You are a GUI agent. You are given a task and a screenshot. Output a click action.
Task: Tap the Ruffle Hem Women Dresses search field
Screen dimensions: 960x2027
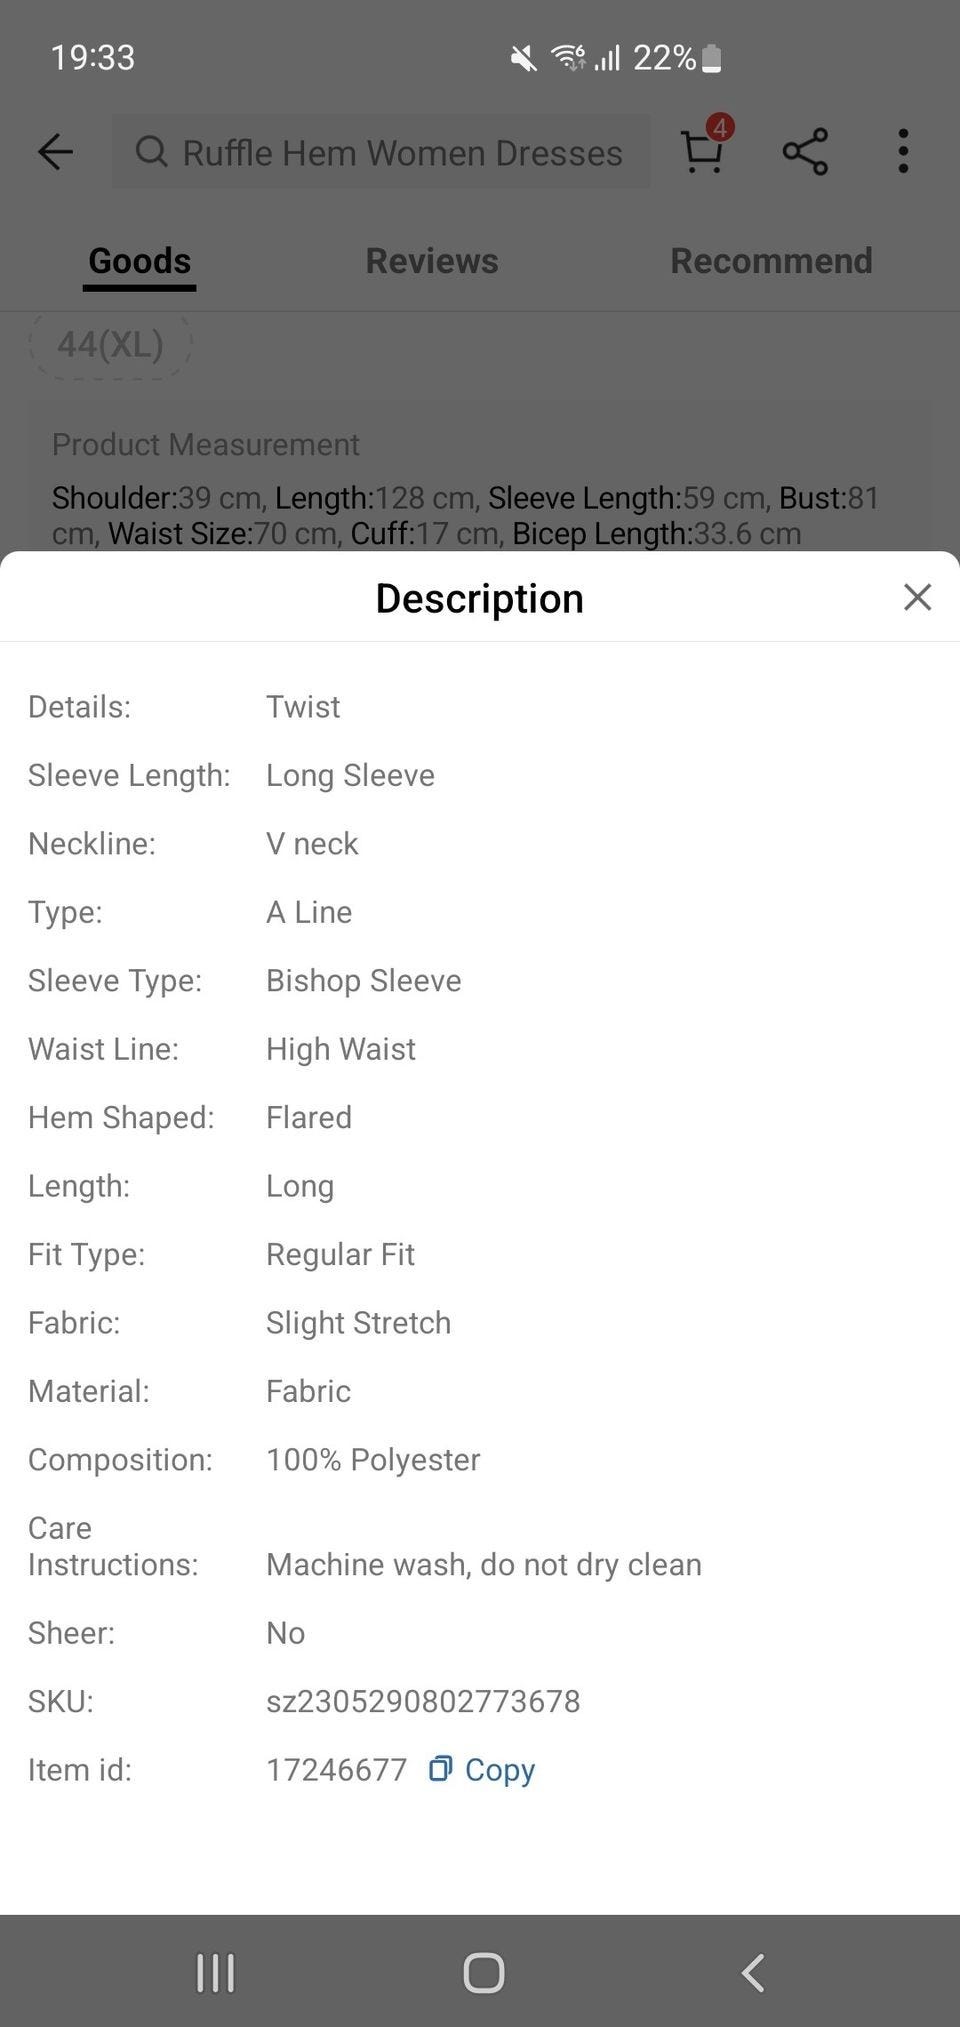(x=402, y=153)
